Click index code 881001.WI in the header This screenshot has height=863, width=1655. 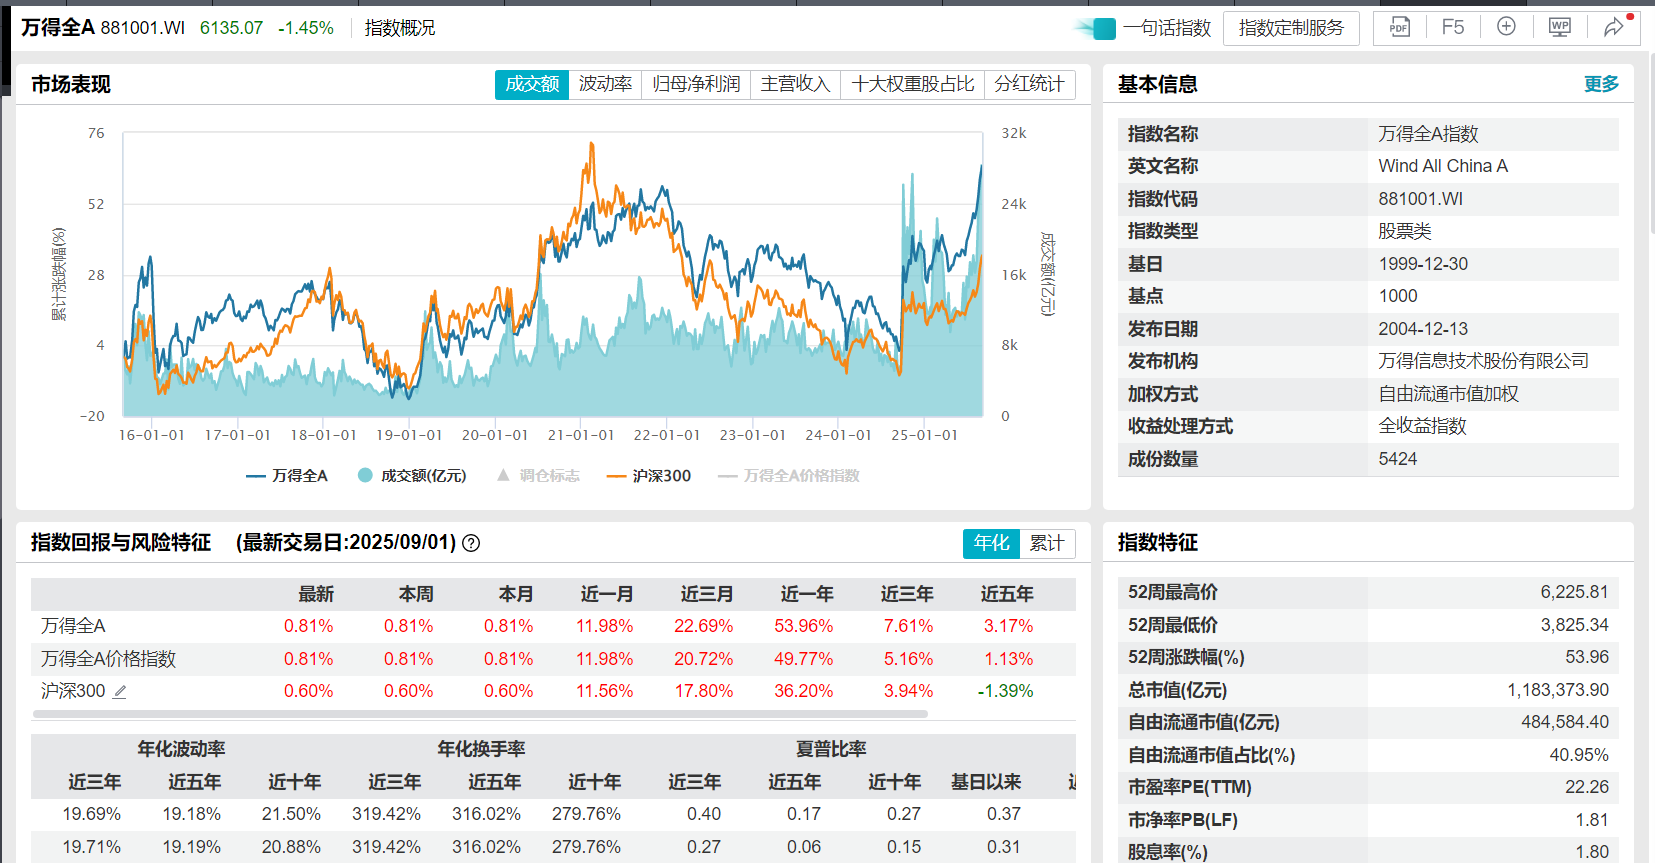pos(143,28)
